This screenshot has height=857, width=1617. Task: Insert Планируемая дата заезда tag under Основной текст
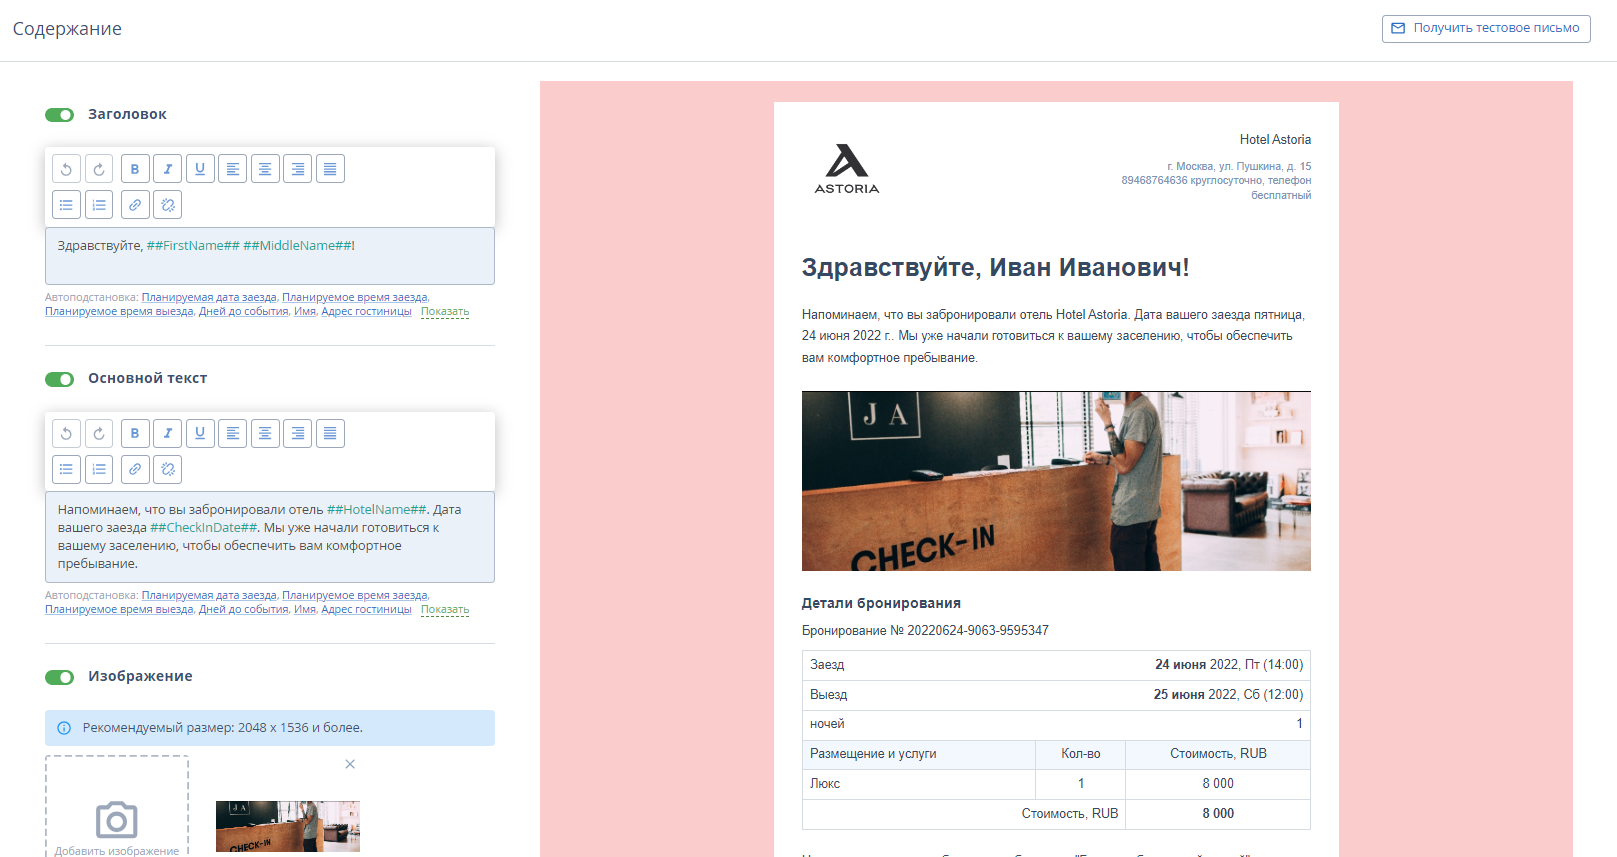pyautogui.click(x=209, y=595)
